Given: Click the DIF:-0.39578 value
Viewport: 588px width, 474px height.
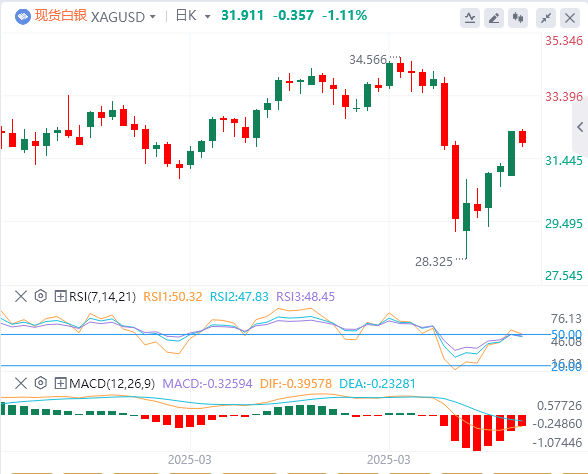Looking at the screenshot, I should point(296,384).
